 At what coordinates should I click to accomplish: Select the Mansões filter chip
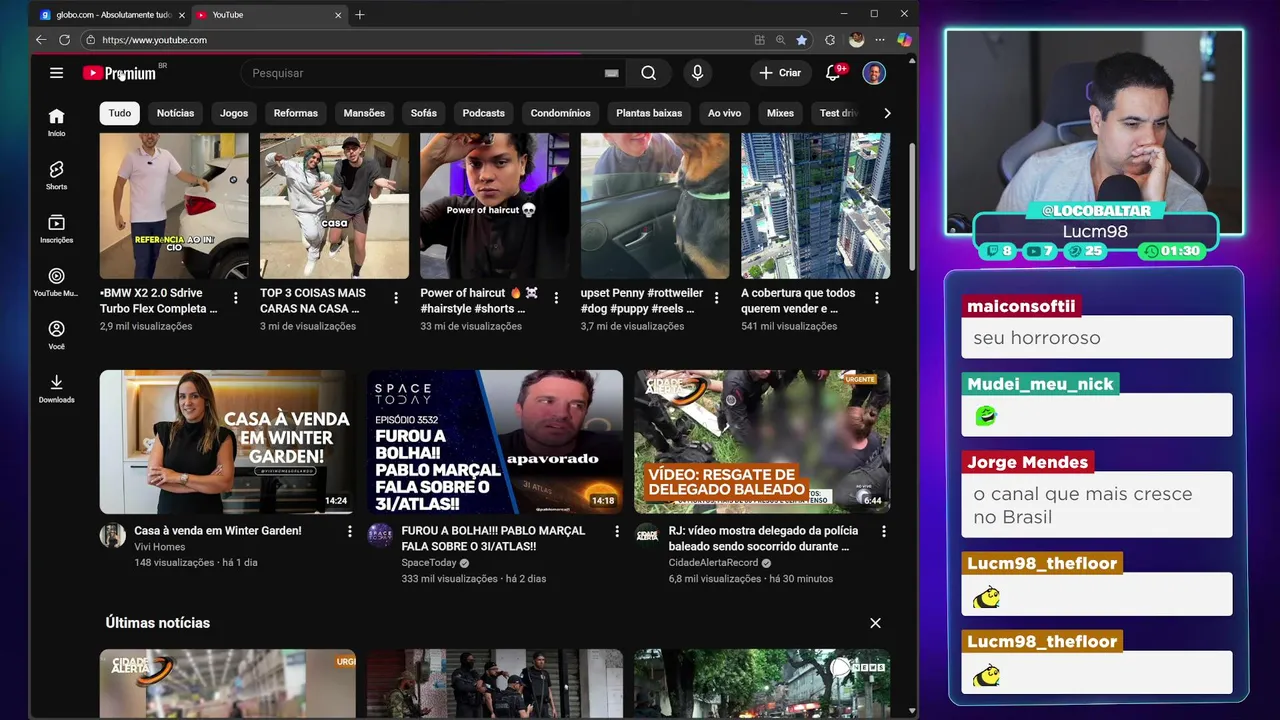364,113
